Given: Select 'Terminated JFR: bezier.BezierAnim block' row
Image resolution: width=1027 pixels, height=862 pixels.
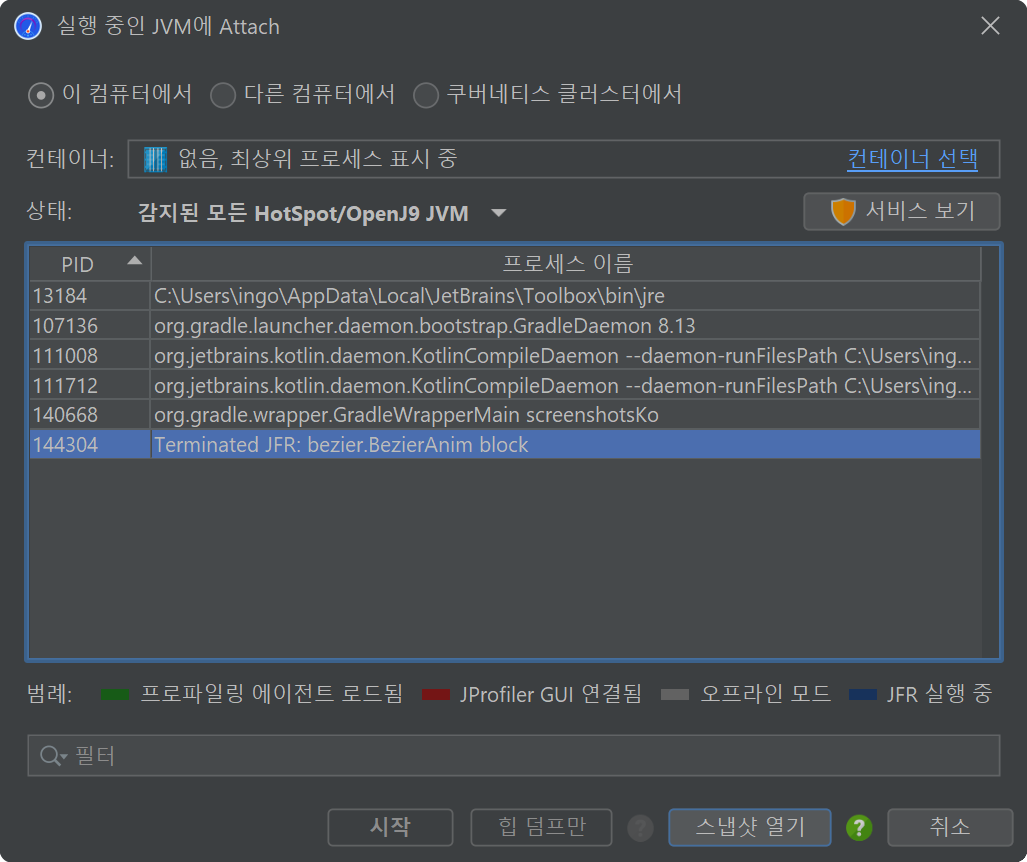Looking at the screenshot, I should [505, 445].
